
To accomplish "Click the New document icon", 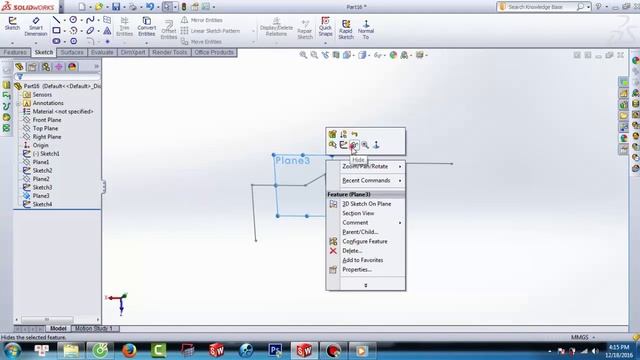I will tap(82, 7).
